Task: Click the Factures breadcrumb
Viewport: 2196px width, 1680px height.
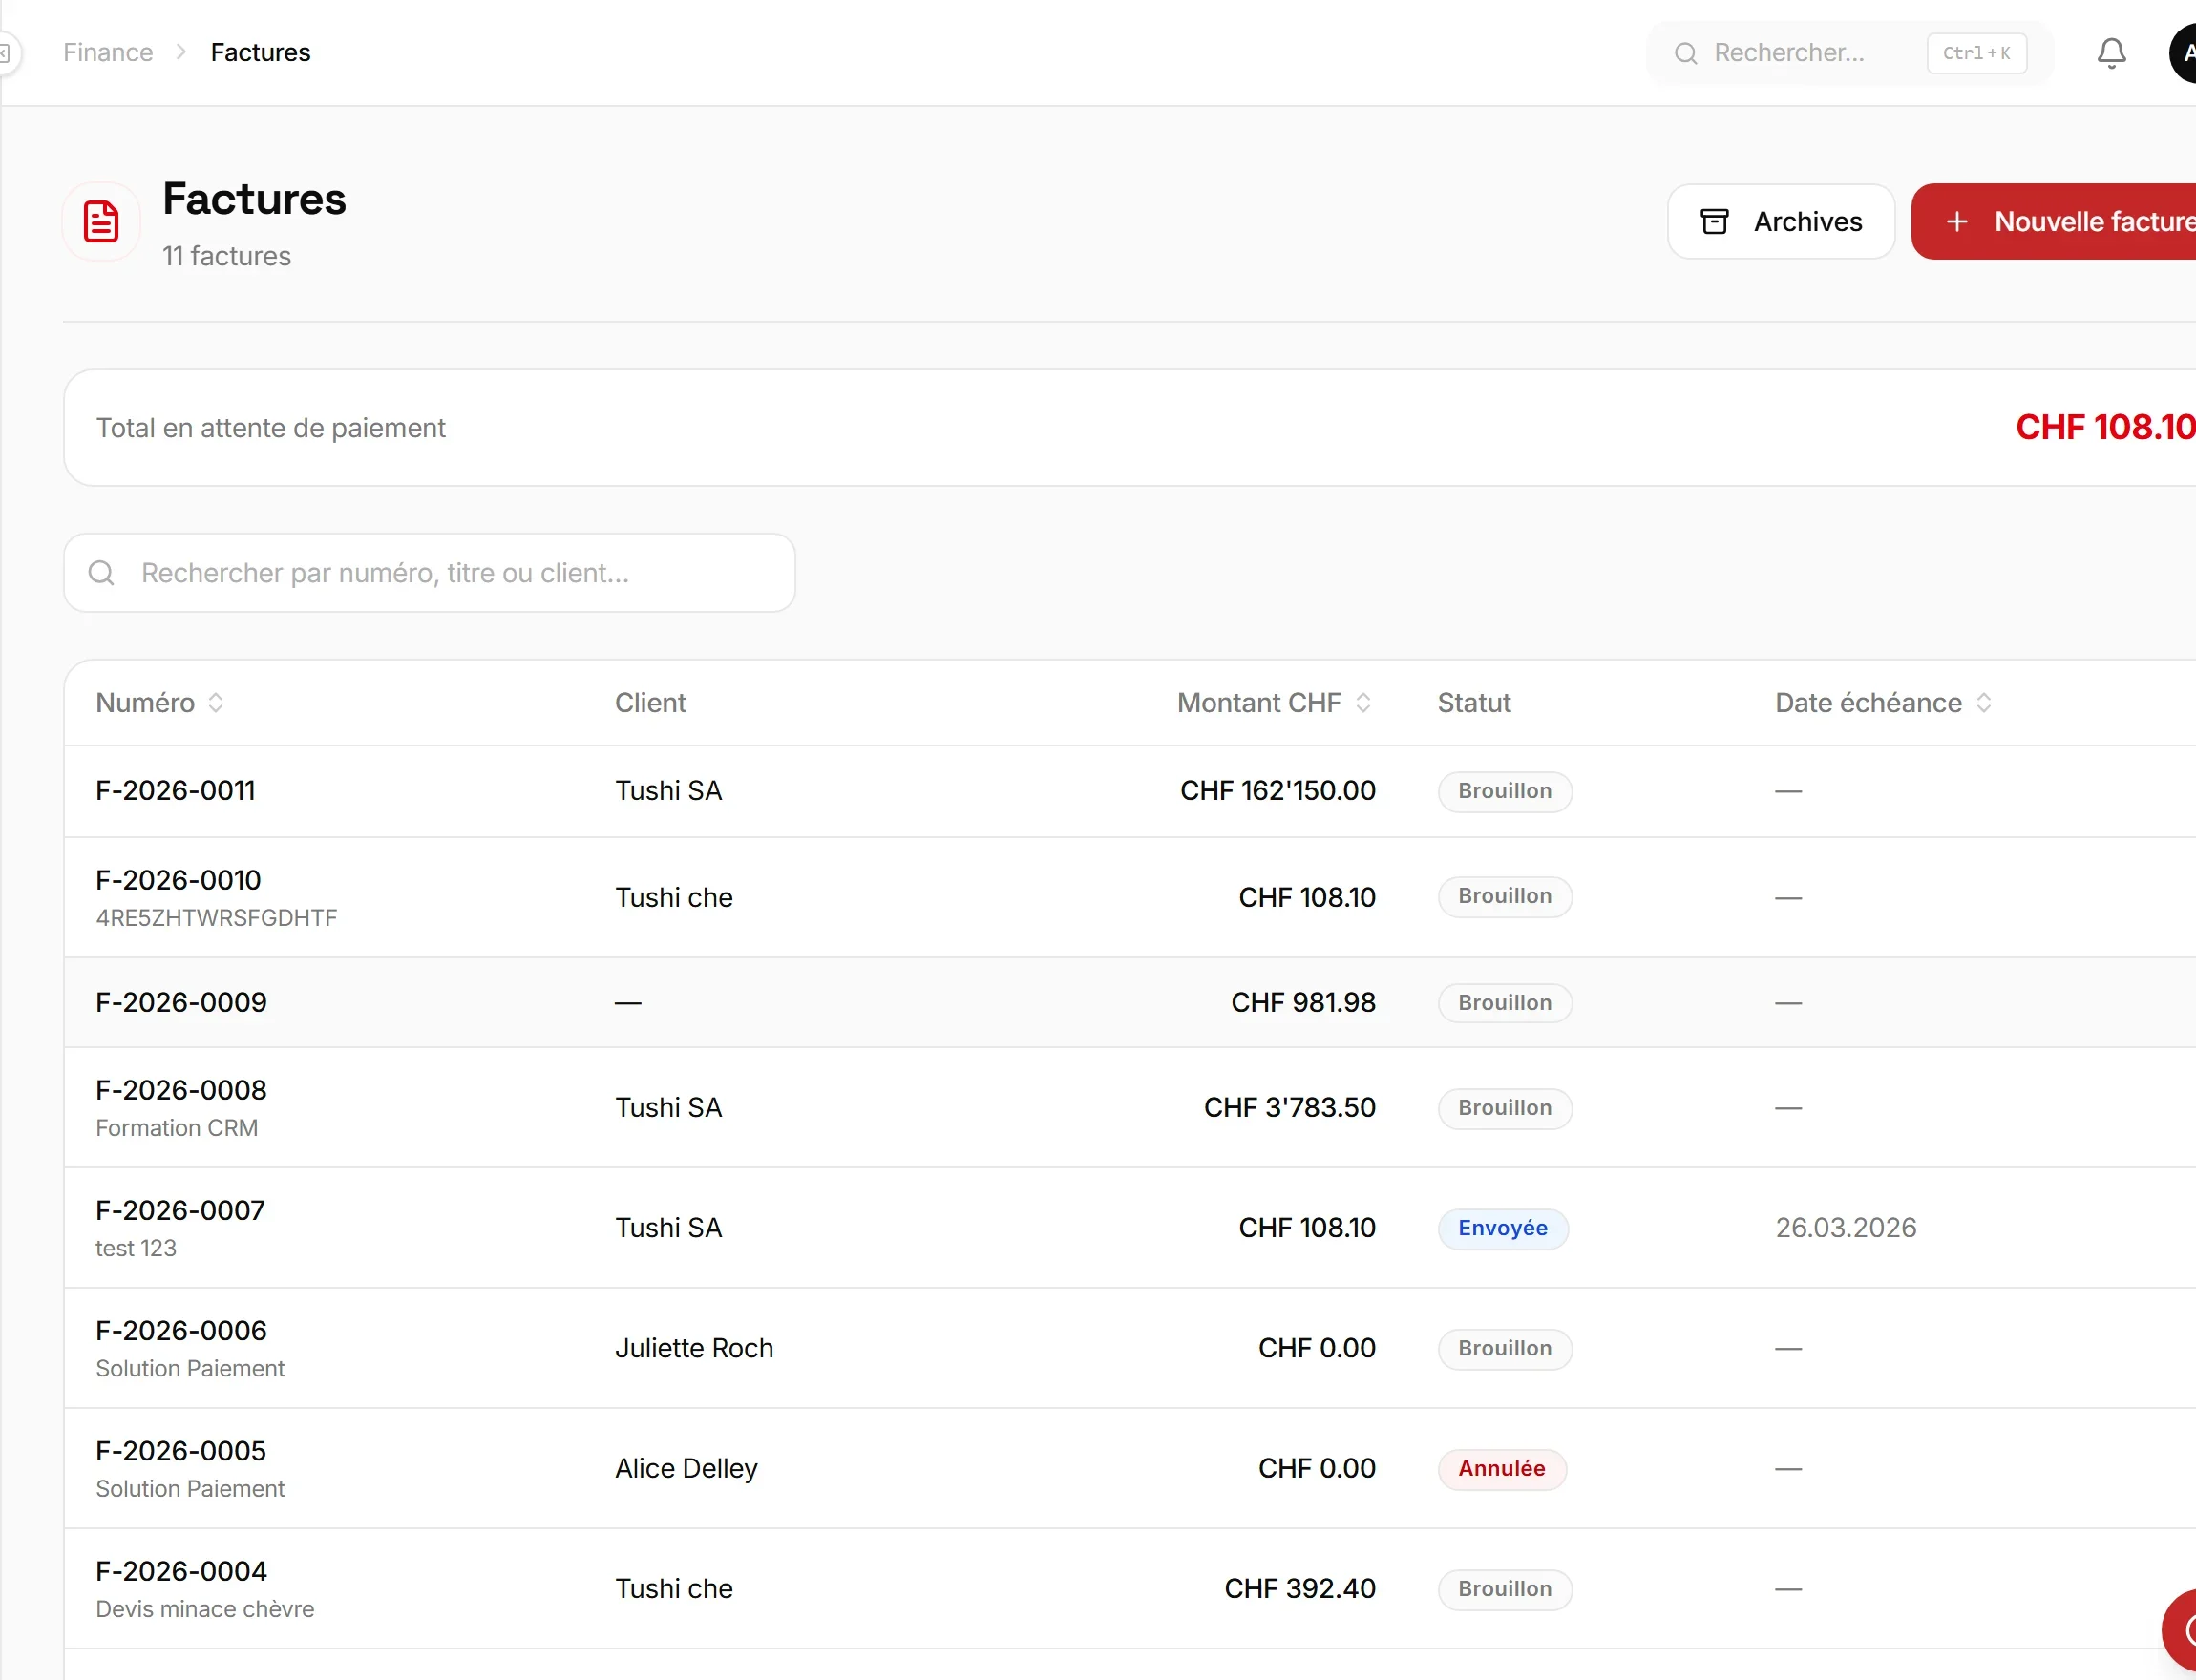Action: point(260,53)
